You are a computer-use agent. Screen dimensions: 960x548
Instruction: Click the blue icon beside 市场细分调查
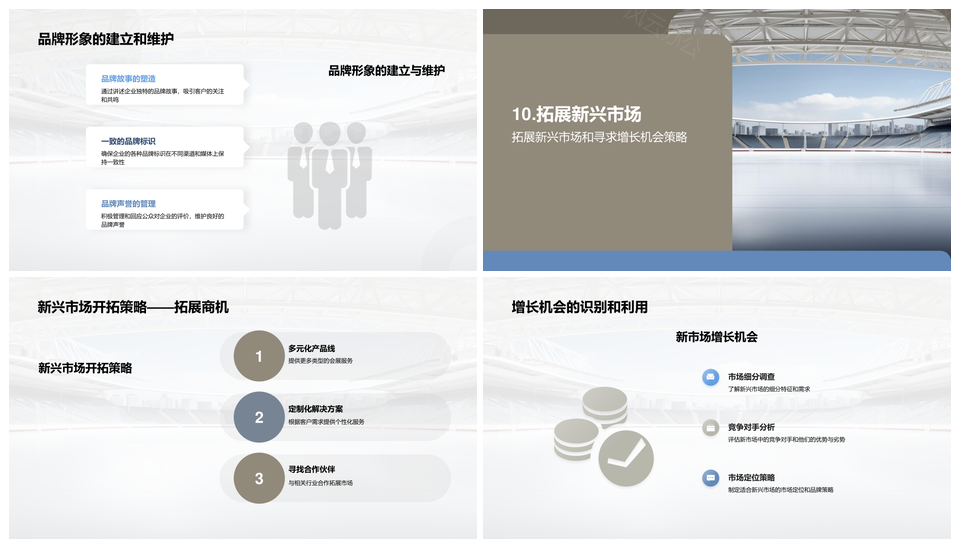pyautogui.click(x=710, y=377)
